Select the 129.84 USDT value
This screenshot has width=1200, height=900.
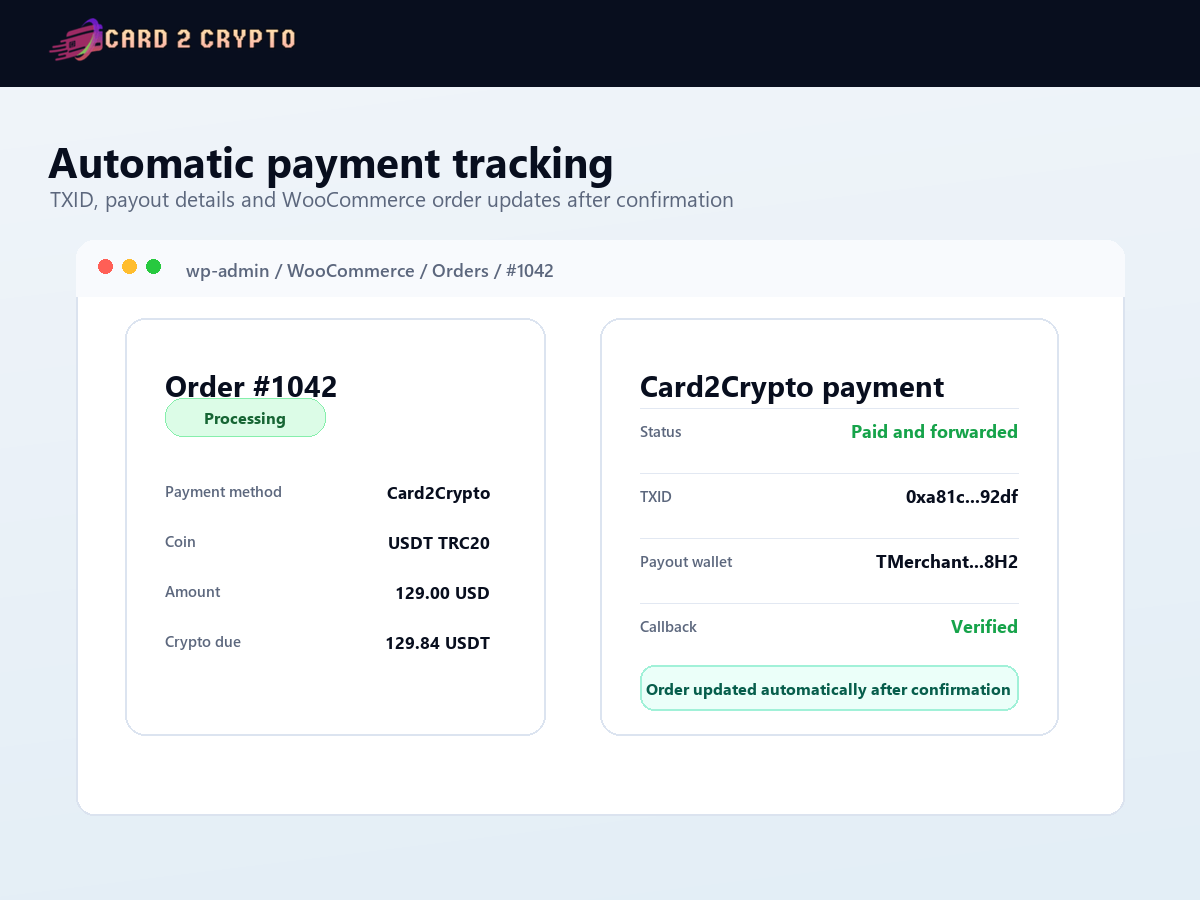point(438,643)
